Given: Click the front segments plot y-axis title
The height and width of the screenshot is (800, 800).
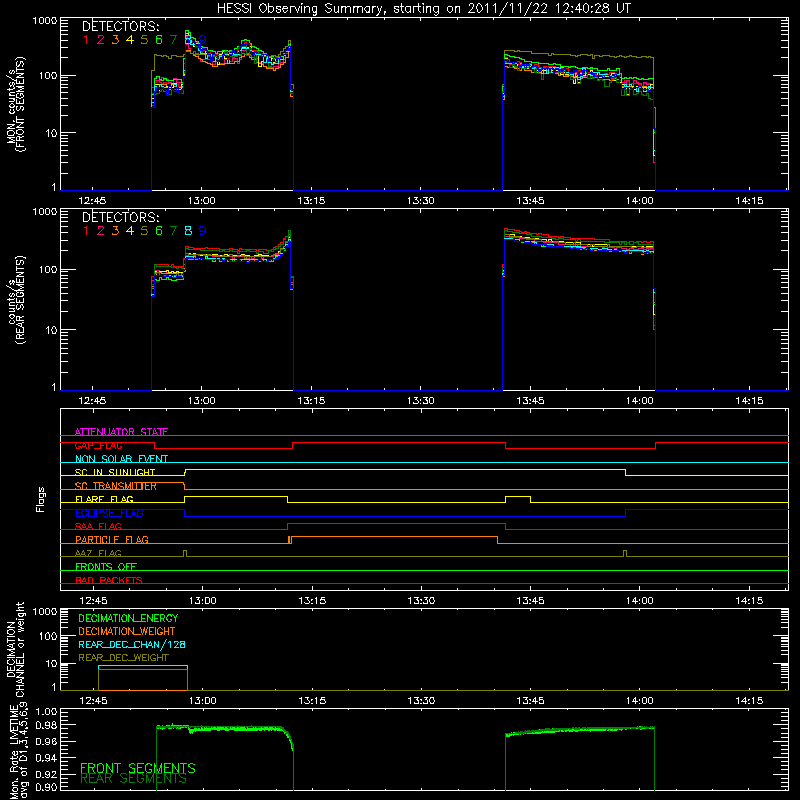Looking at the screenshot, I should (15, 104).
